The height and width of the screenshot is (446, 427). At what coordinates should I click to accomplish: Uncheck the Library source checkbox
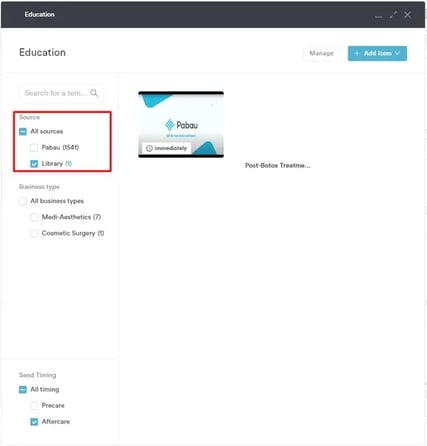pos(34,164)
